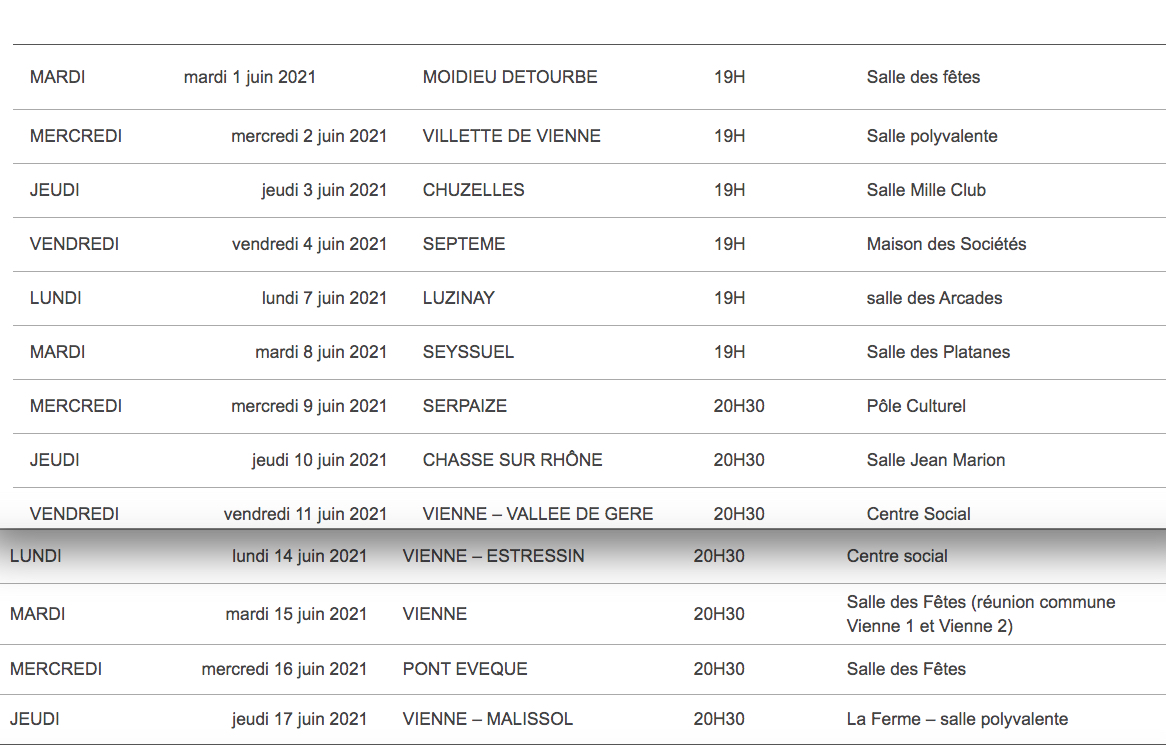
Task: Select SEPTEME commune cell
Action: [x=463, y=244]
